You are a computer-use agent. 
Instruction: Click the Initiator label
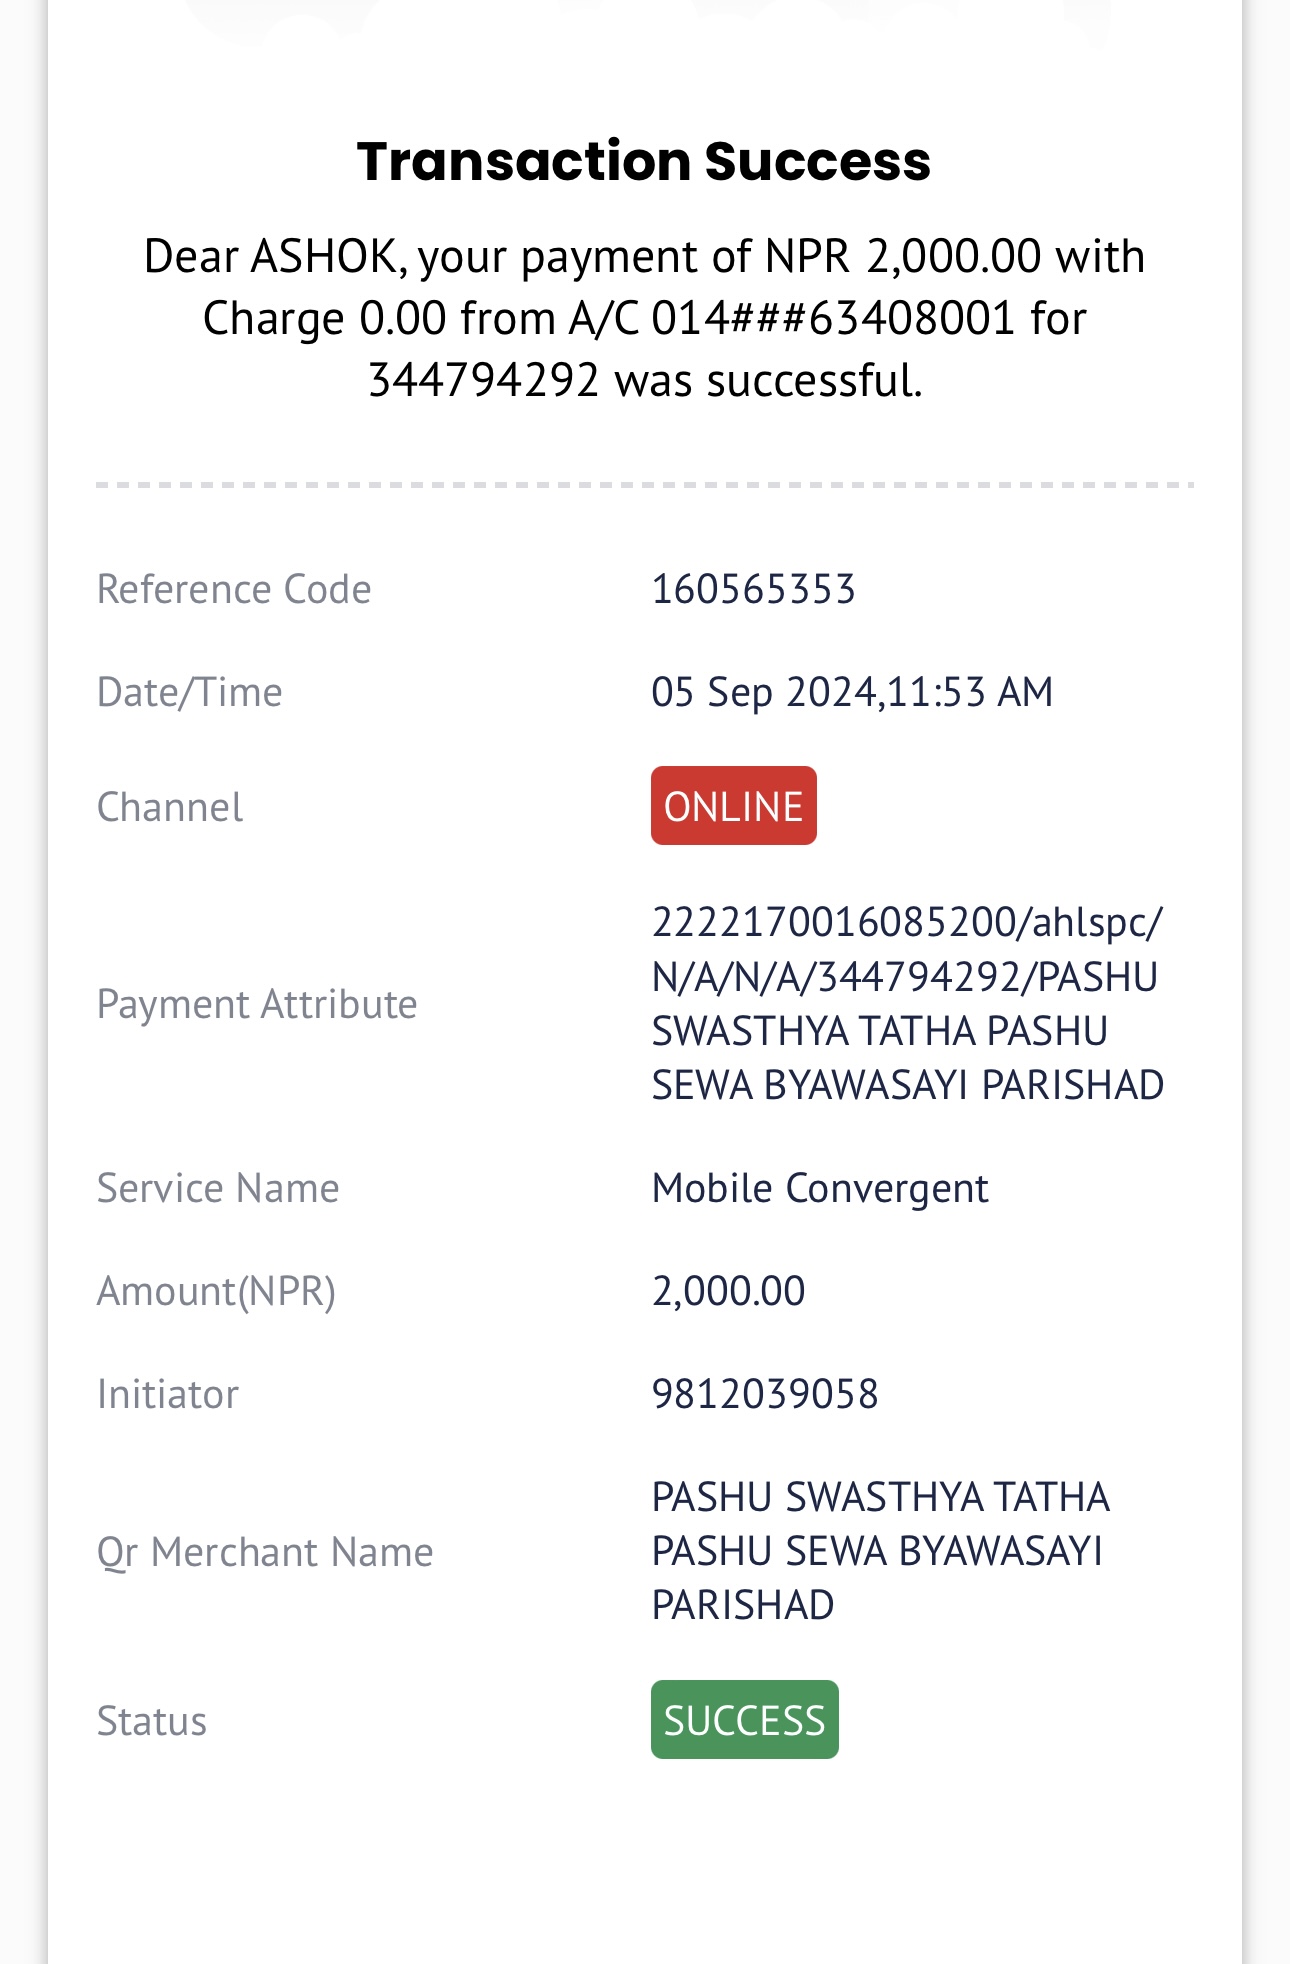(x=168, y=1394)
